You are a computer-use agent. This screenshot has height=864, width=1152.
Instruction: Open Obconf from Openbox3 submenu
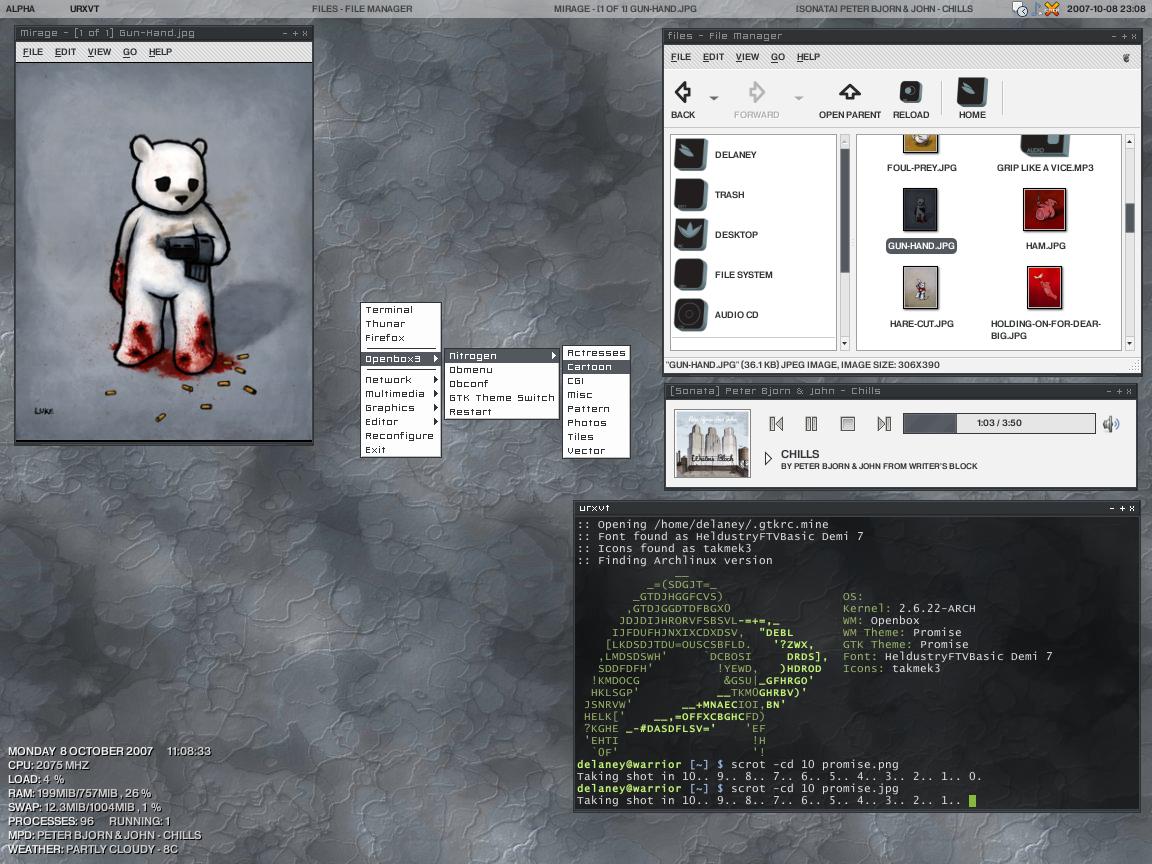coord(502,384)
